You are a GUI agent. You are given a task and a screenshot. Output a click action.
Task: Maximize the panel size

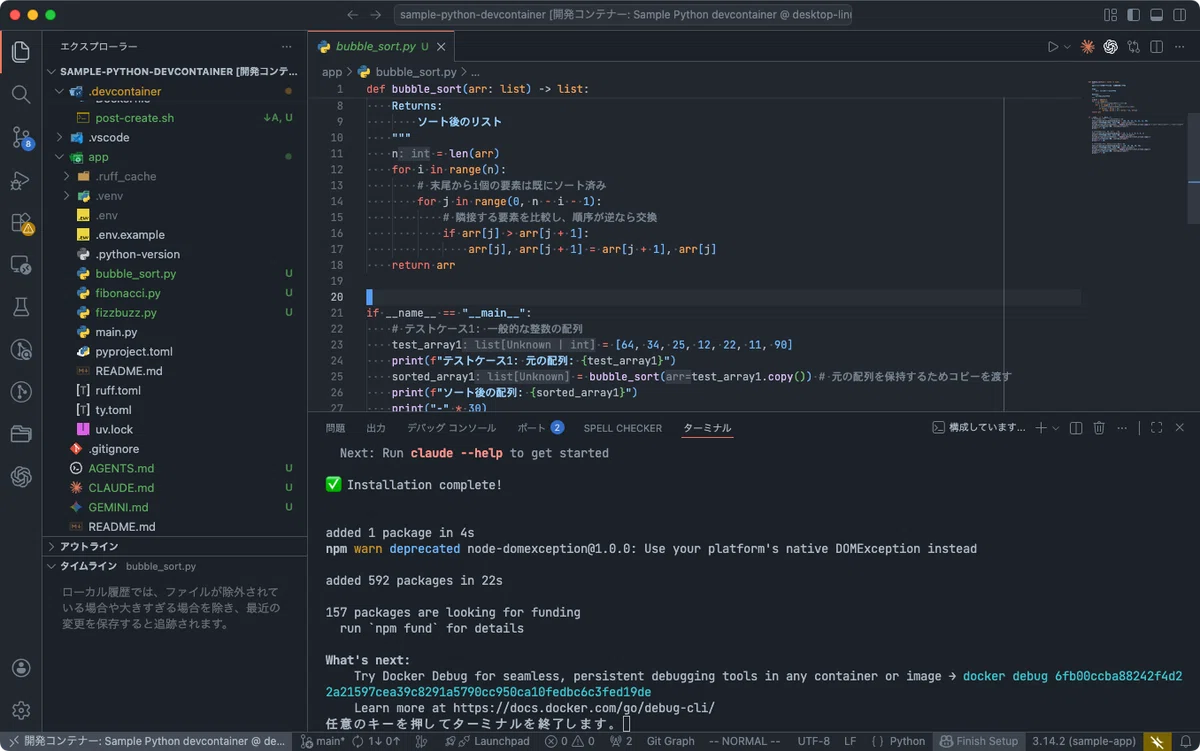click(x=1156, y=428)
